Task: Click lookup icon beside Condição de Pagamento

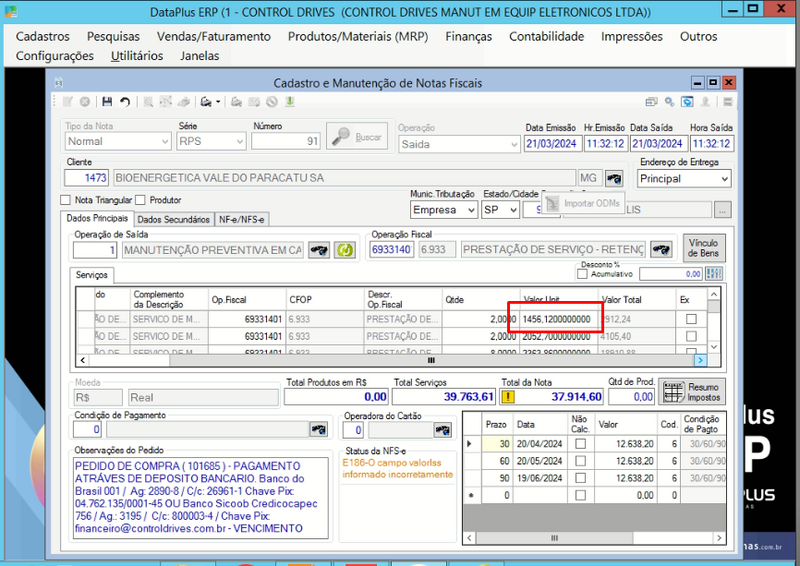Action: [319, 429]
